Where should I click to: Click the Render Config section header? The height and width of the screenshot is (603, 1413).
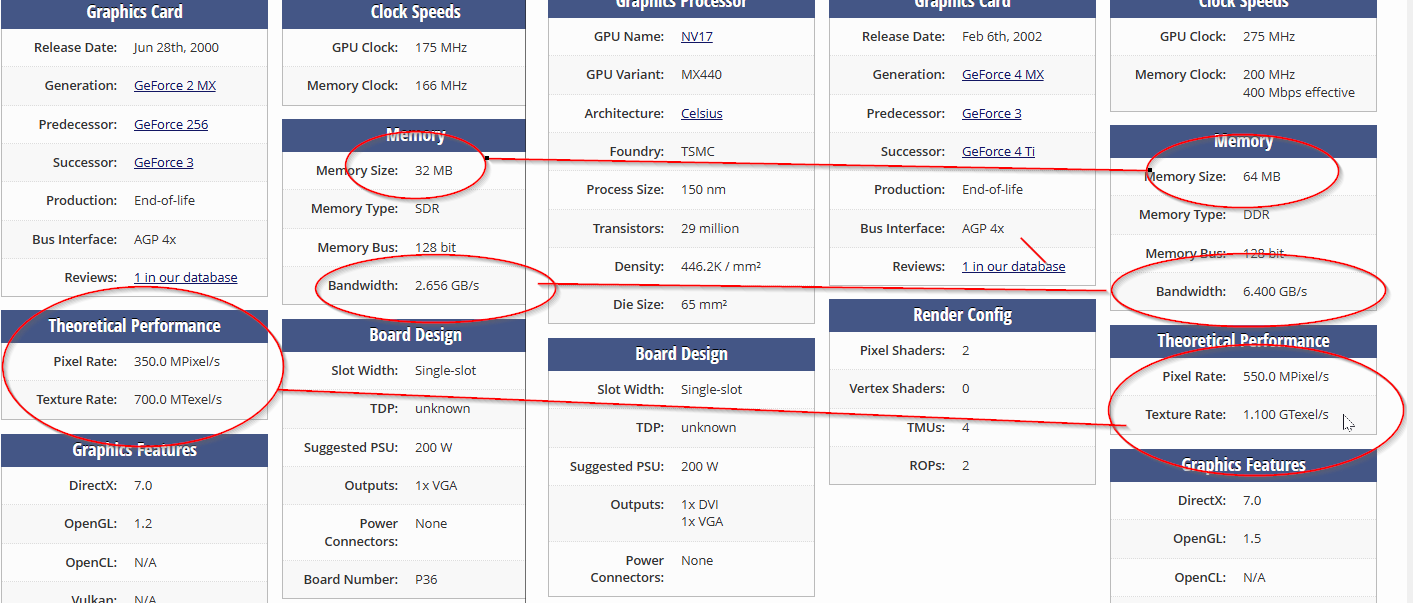[962, 315]
